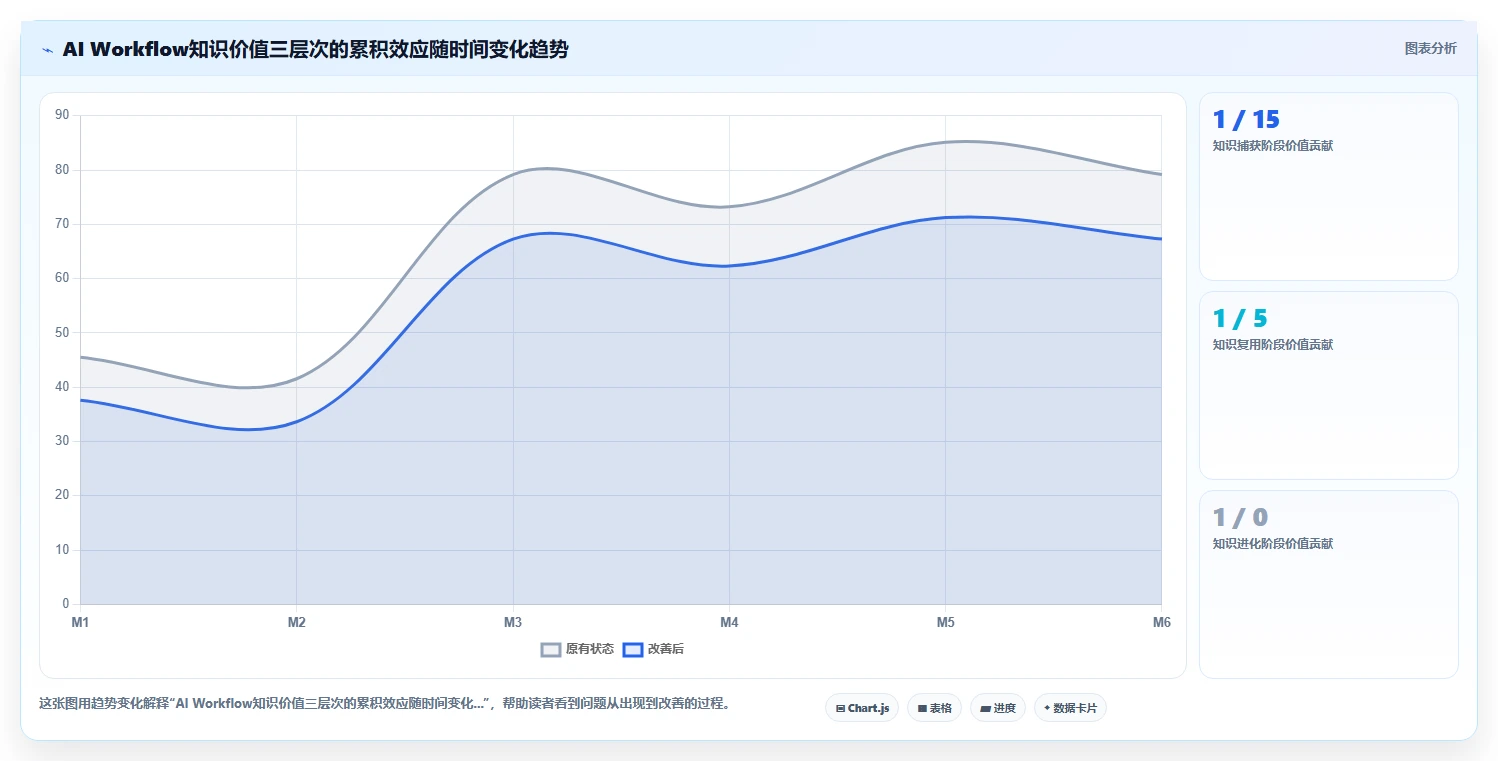
Task: Select the 表格 tag chip
Action: [934, 708]
